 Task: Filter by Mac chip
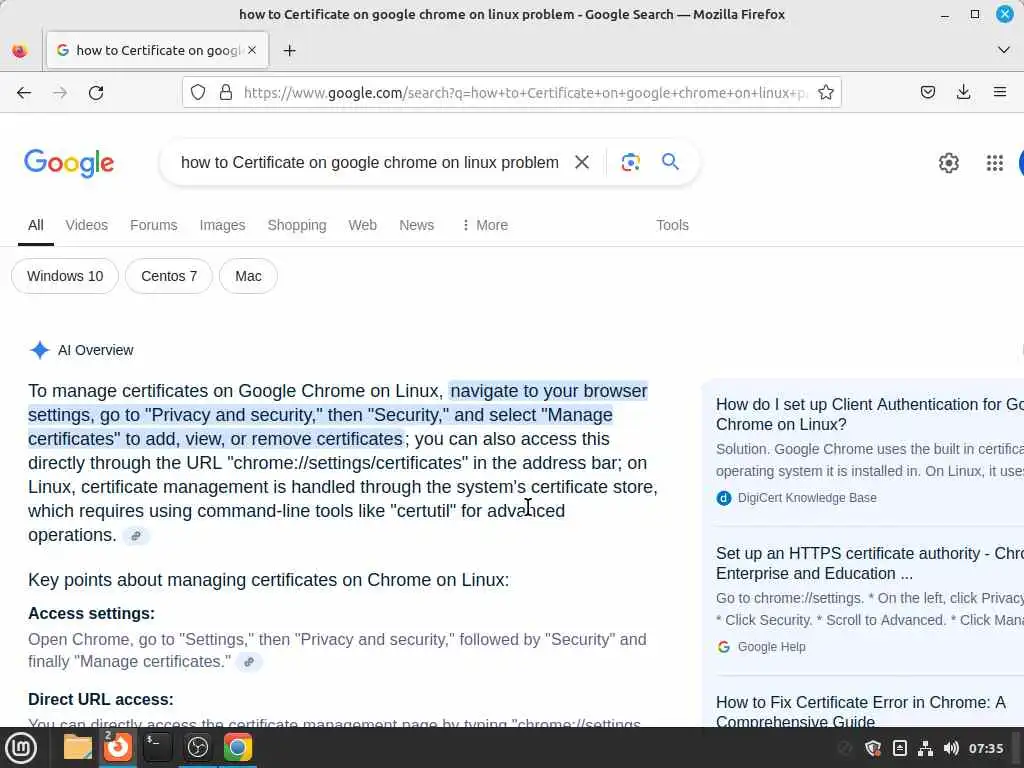[x=248, y=276]
